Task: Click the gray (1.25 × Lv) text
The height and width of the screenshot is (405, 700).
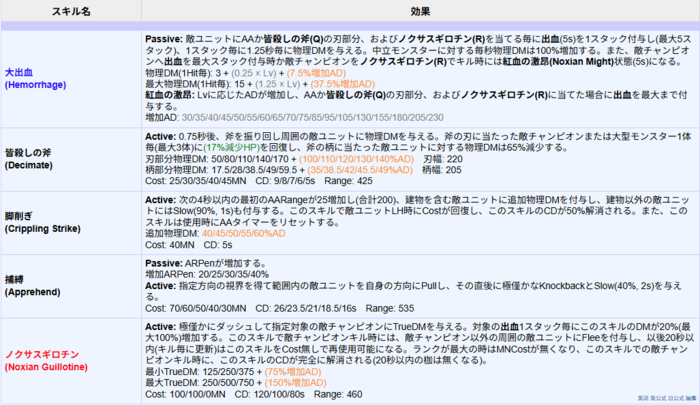Action: tap(277, 84)
